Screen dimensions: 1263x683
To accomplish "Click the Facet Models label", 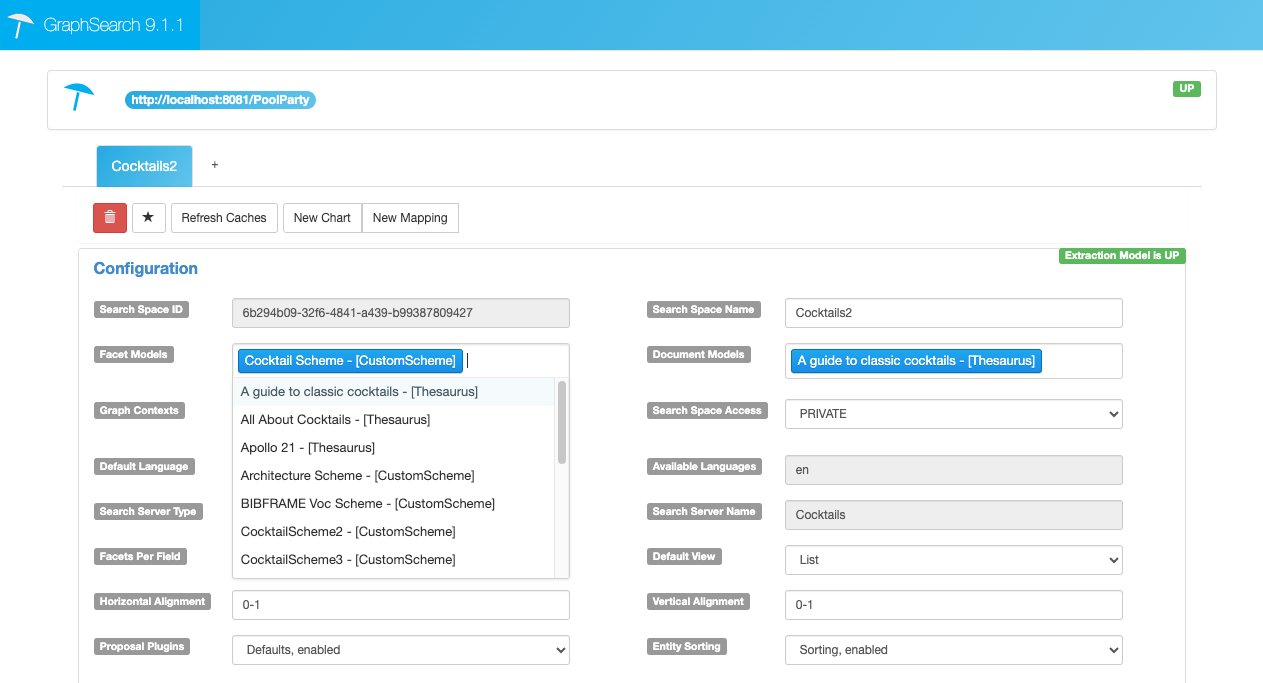I will tap(133, 354).
